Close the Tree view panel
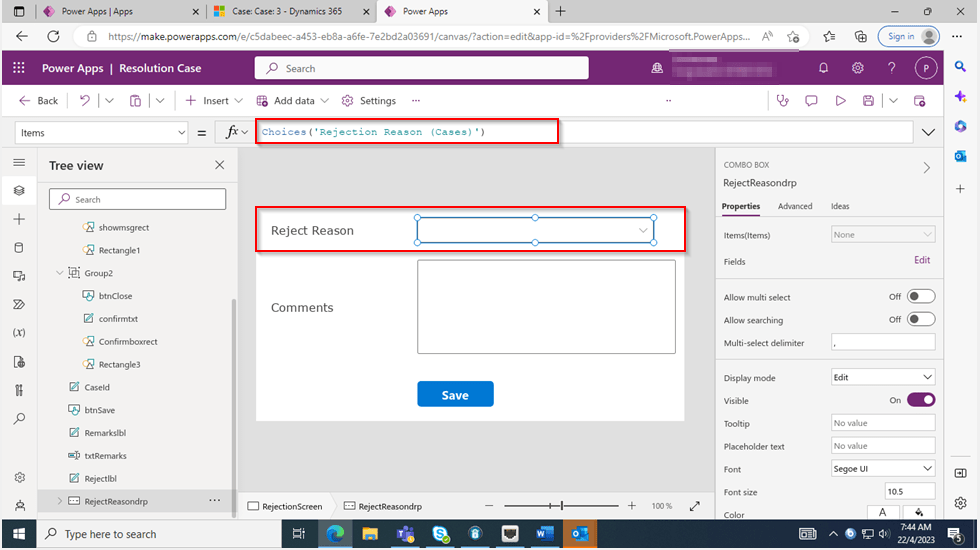Viewport: 980px width, 550px height. [220, 166]
